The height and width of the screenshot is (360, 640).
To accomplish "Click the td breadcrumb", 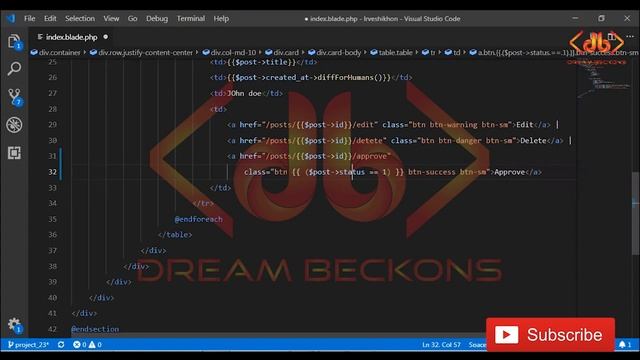I will 453,52.
